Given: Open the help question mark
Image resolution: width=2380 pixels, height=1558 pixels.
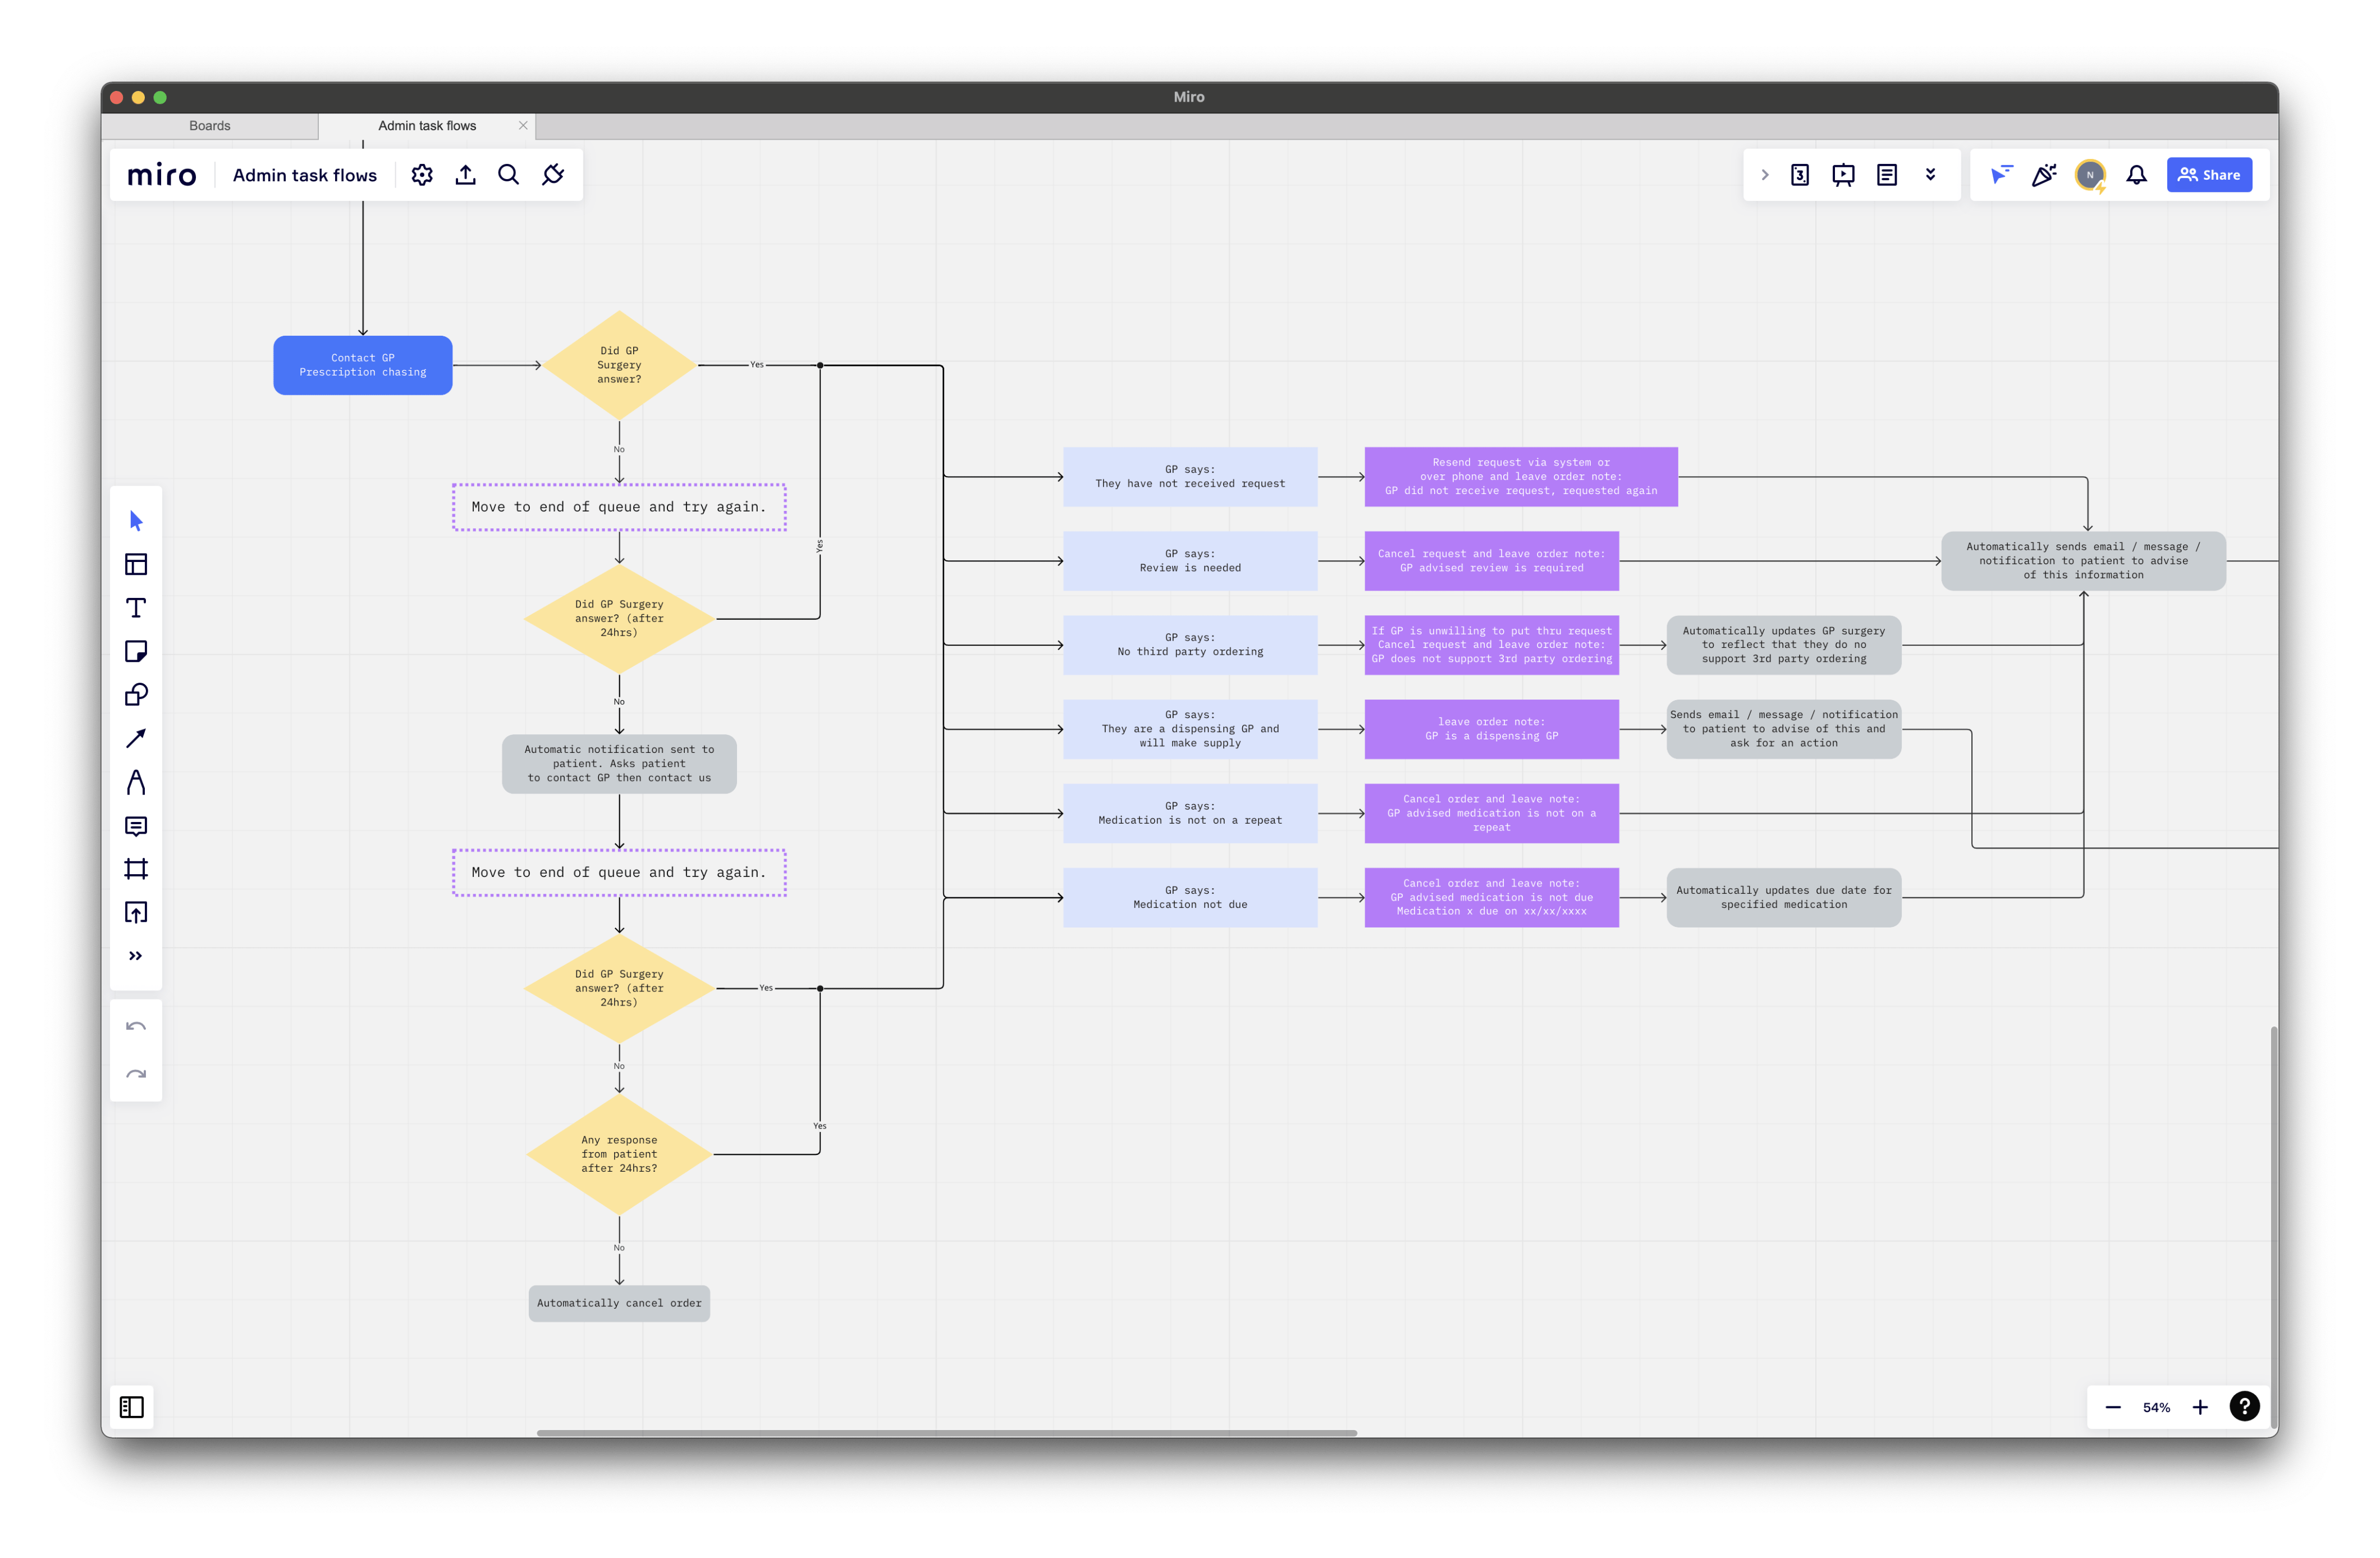Looking at the screenshot, I should pyautogui.click(x=2245, y=1407).
